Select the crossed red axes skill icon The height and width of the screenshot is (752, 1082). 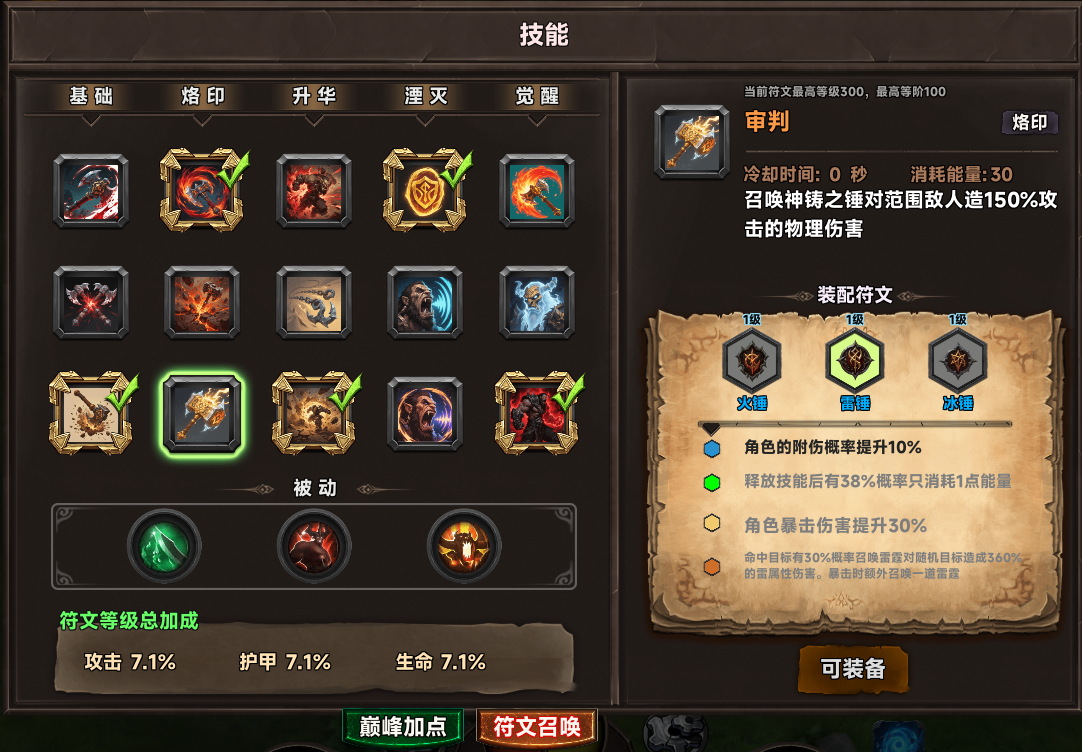[x=91, y=302]
